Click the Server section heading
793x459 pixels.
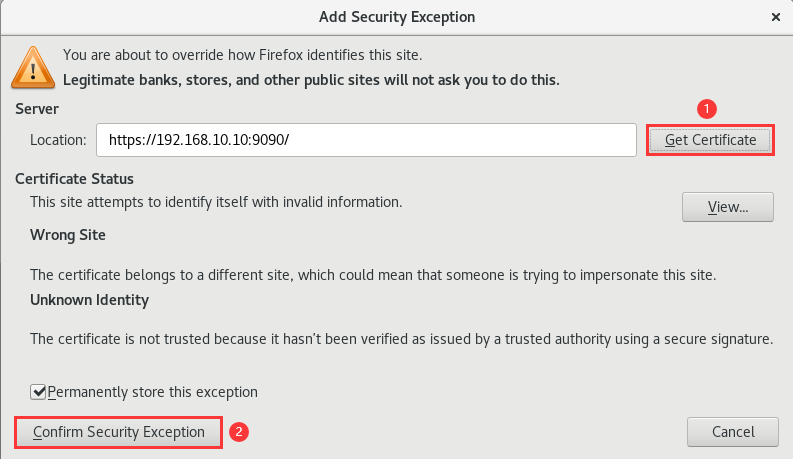coord(37,108)
